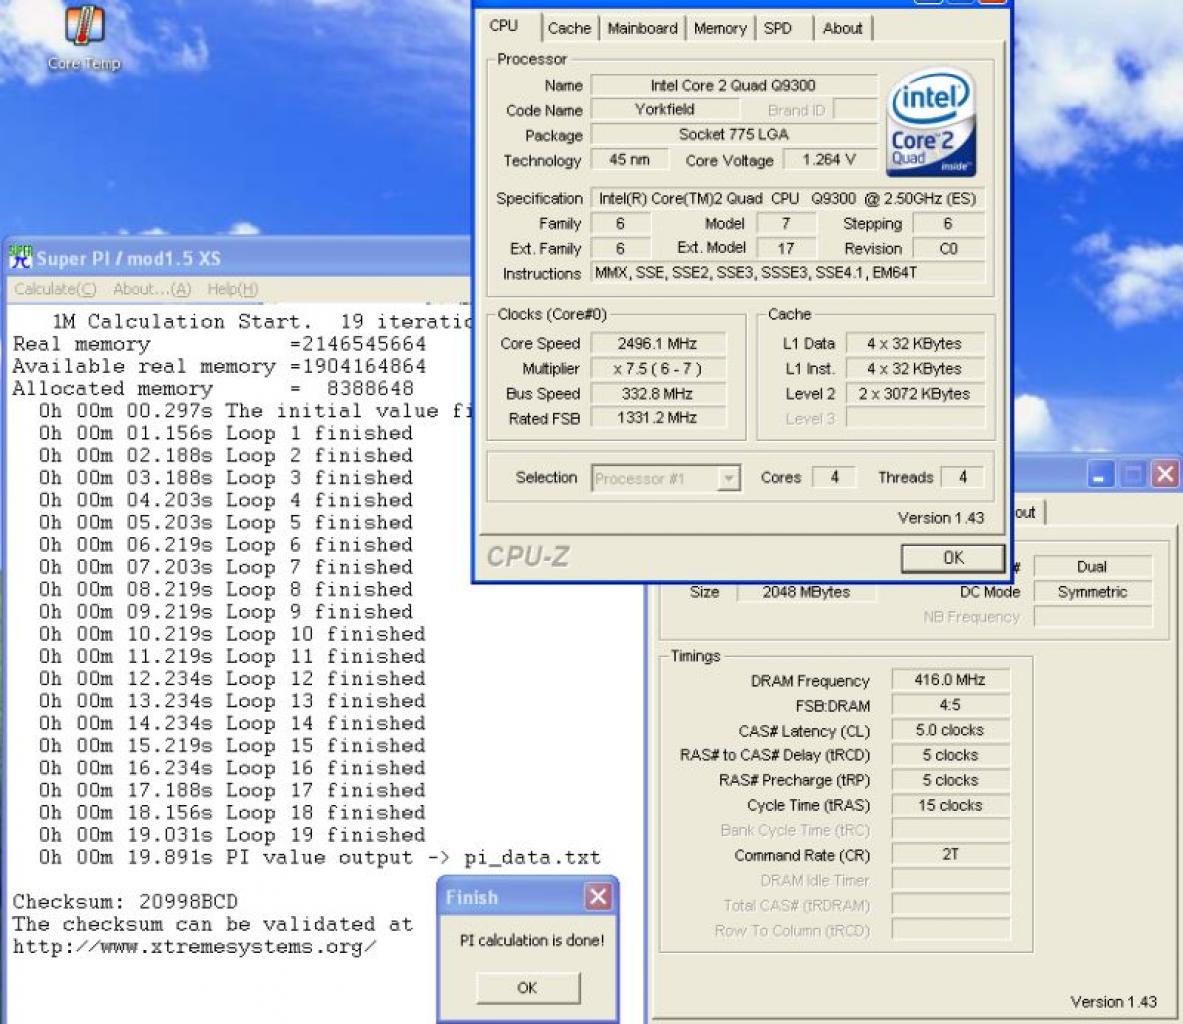Open the Calculate menu in Super PI
The height and width of the screenshot is (1024, 1183).
tap(56, 289)
